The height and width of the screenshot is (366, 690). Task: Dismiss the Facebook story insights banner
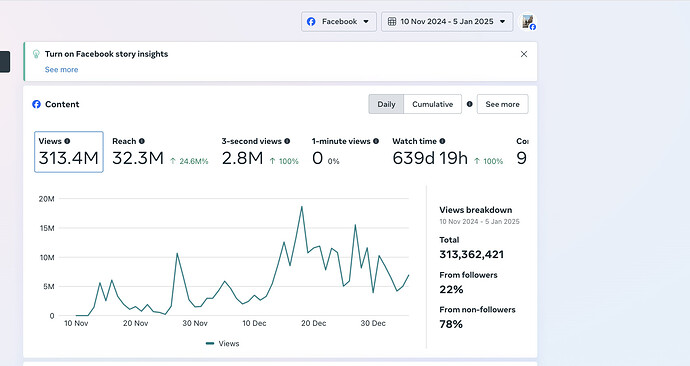(x=524, y=54)
